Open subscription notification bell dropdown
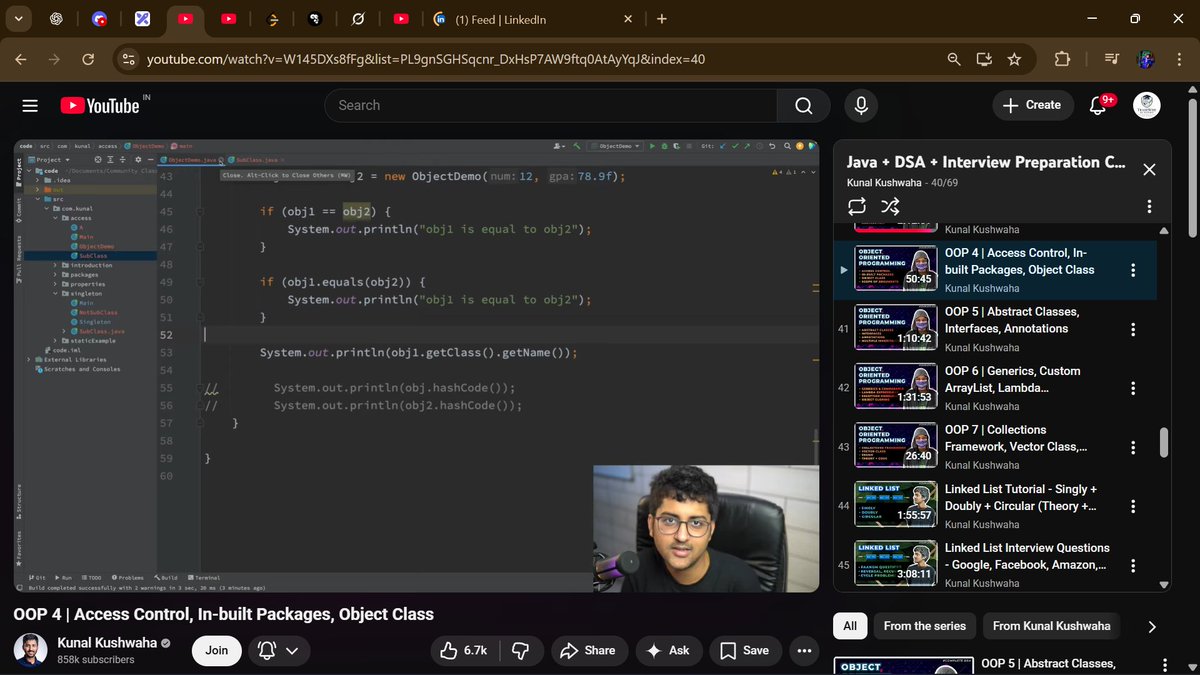 click(x=278, y=650)
